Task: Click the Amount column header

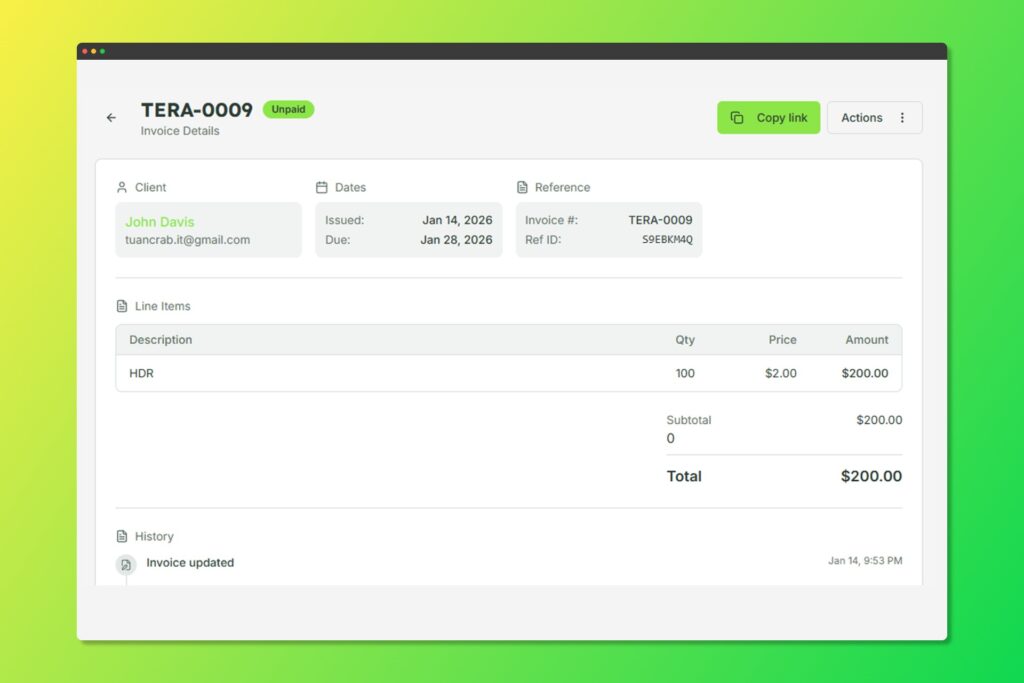Action: coord(866,340)
